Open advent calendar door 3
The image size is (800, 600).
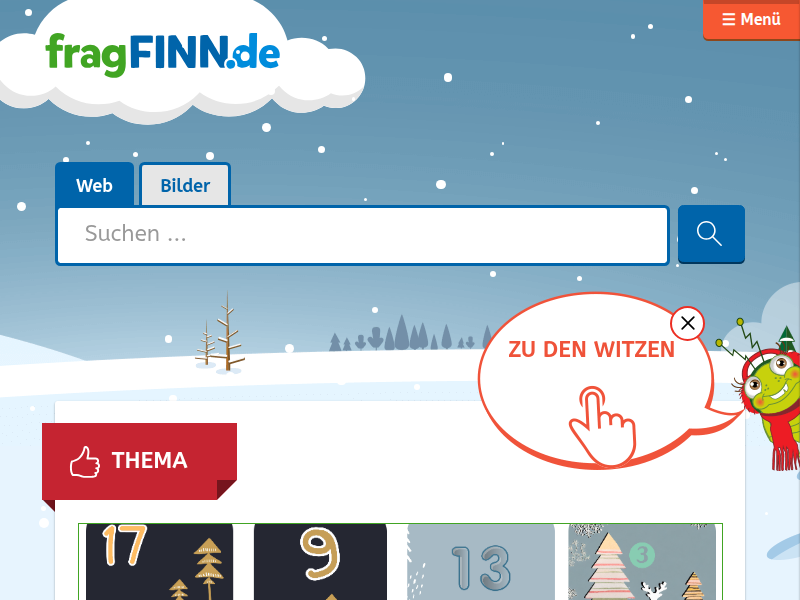pyautogui.click(x=642, y=562)
